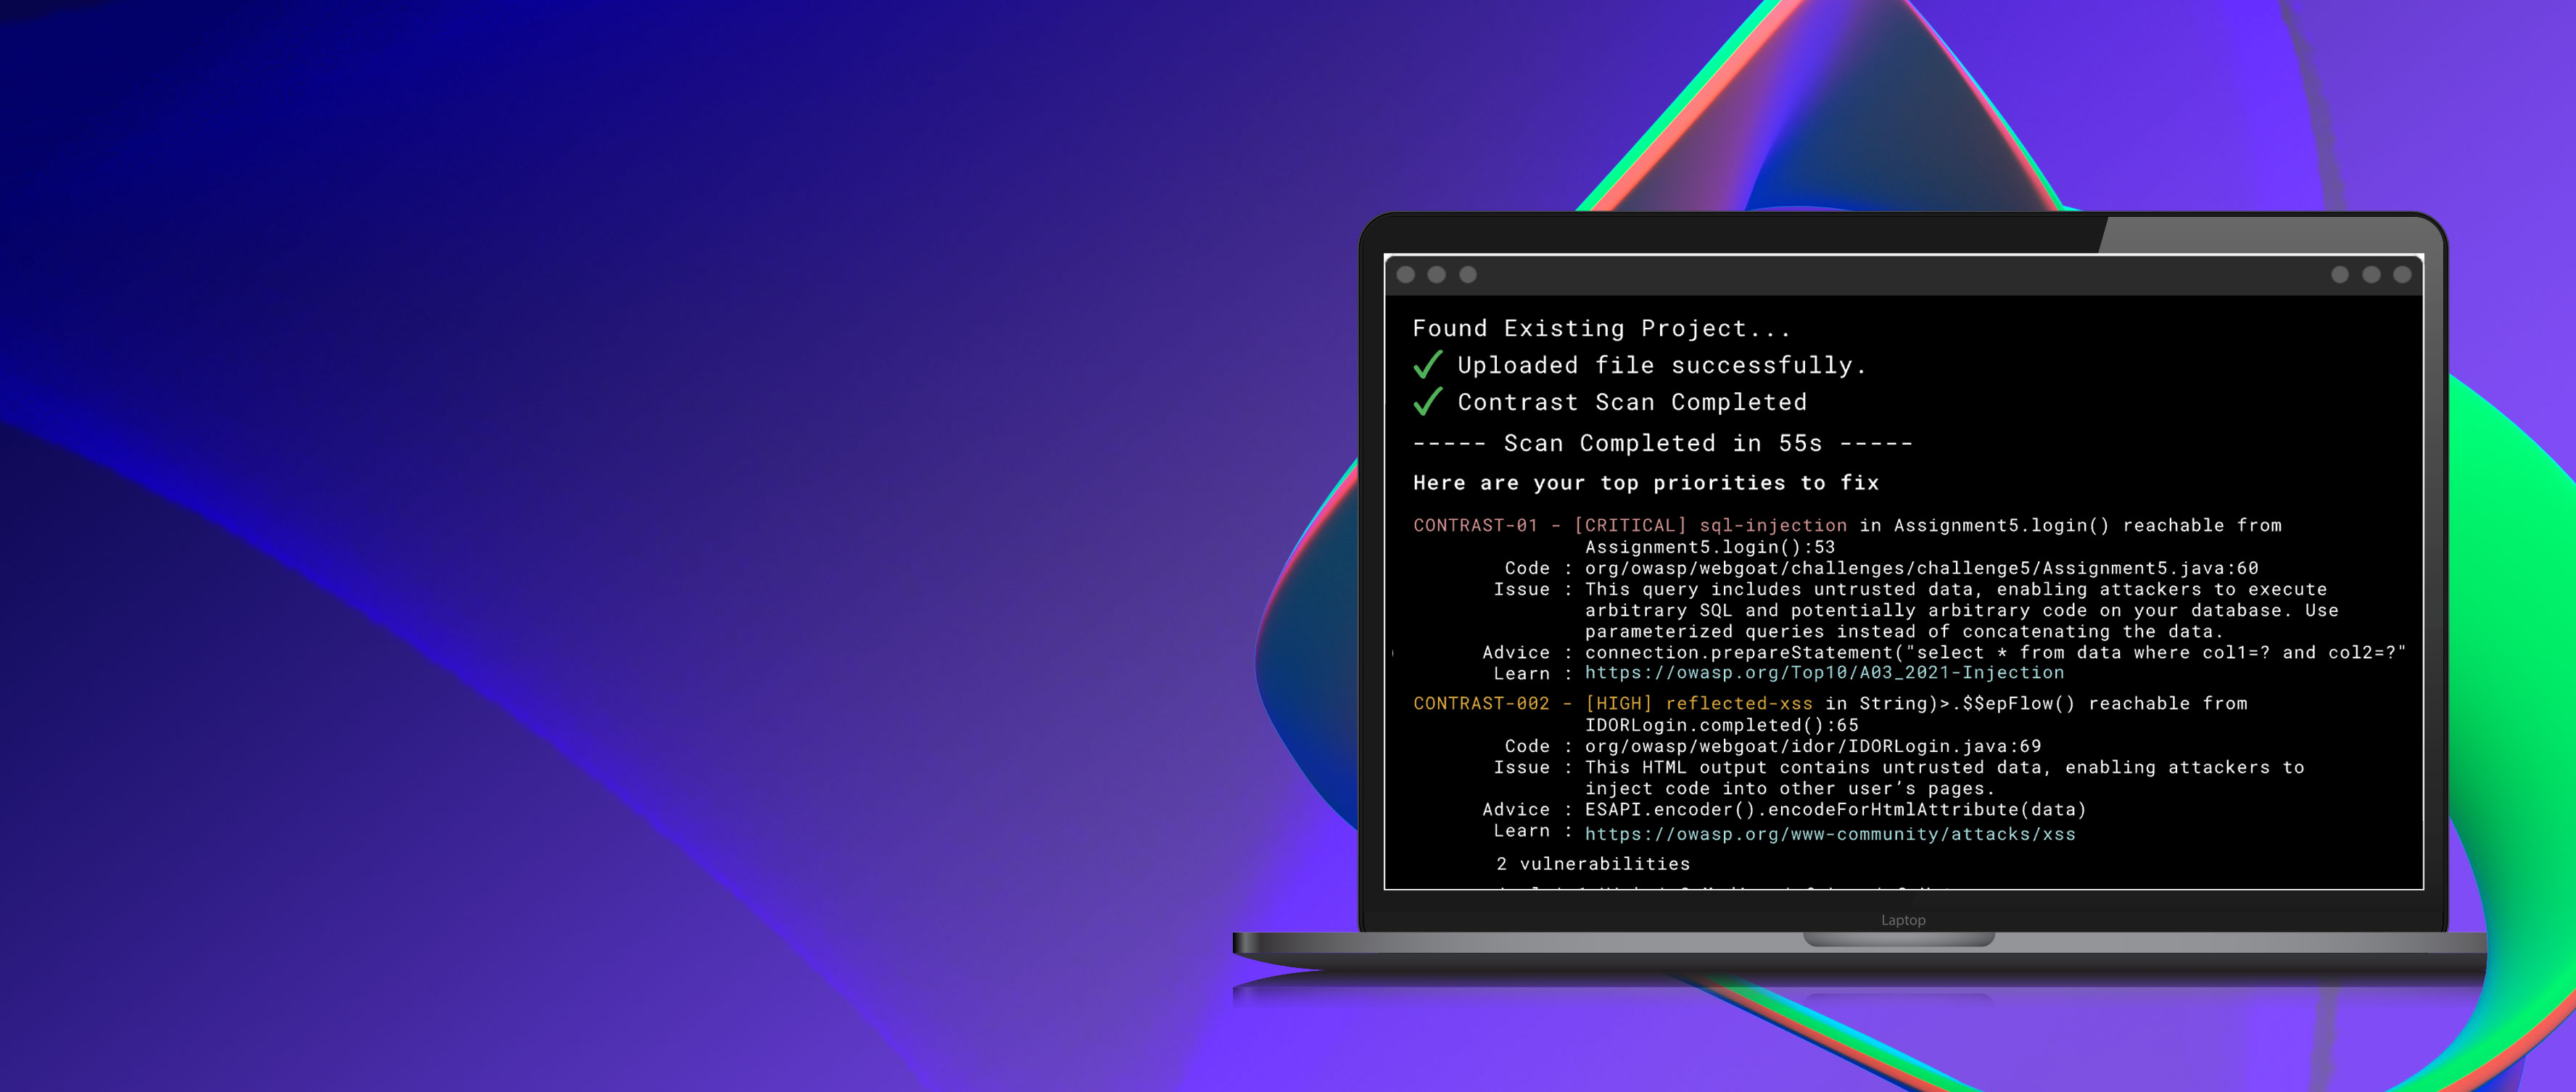Screen dimensions: 2576x1092
Task: Select the CONTRAST-01 vulnerability identifier
Action: 1474,526
